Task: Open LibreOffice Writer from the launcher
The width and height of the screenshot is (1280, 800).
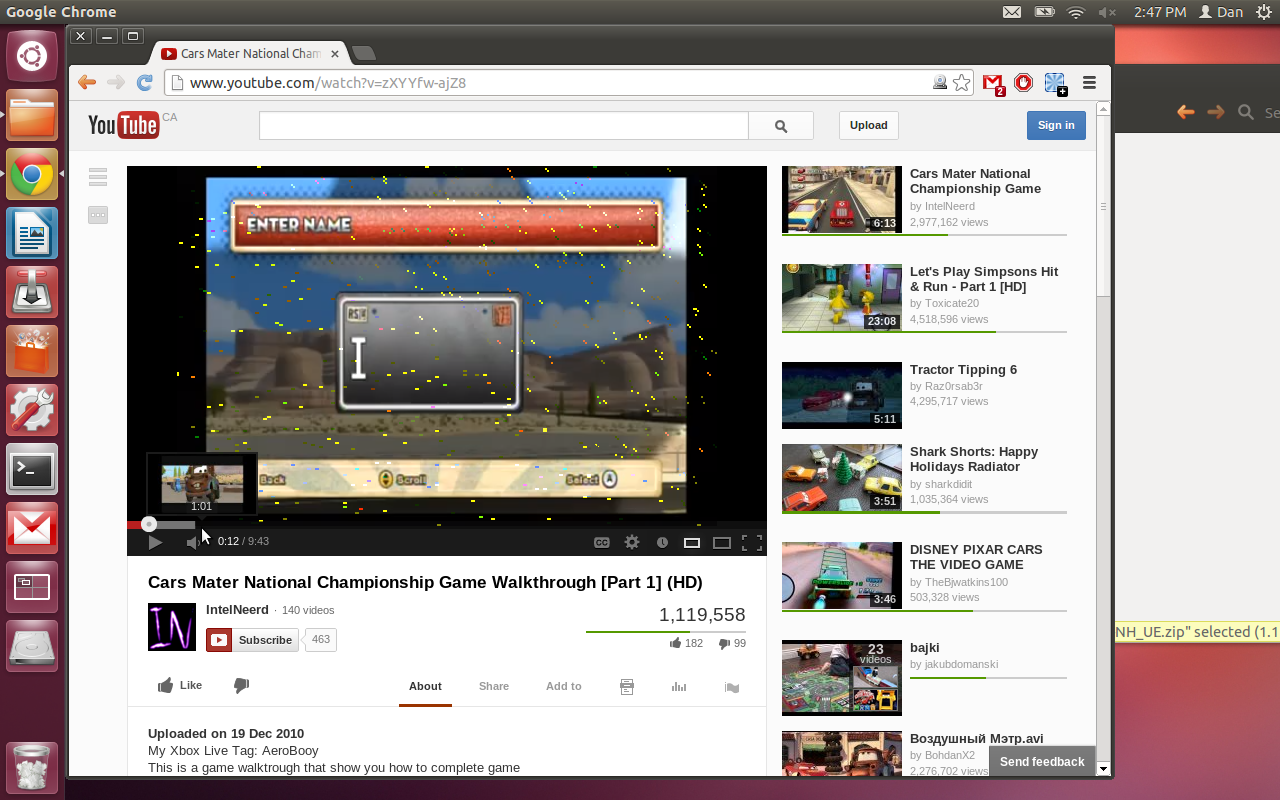Action: click(x=32, y=234)
